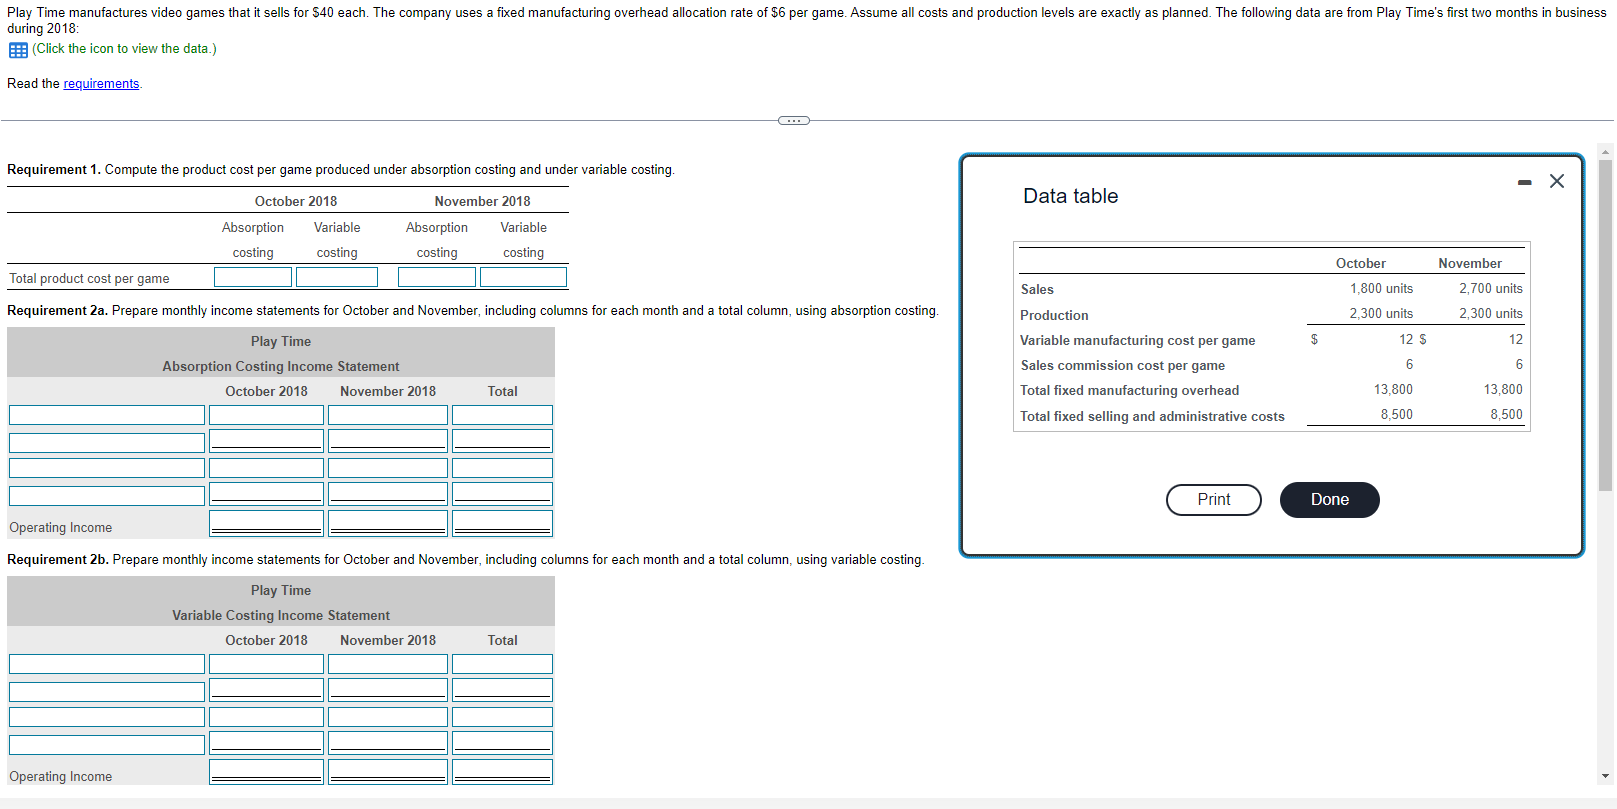
Task: Click second row label field in Variable Costing statement
Action: 107,691
